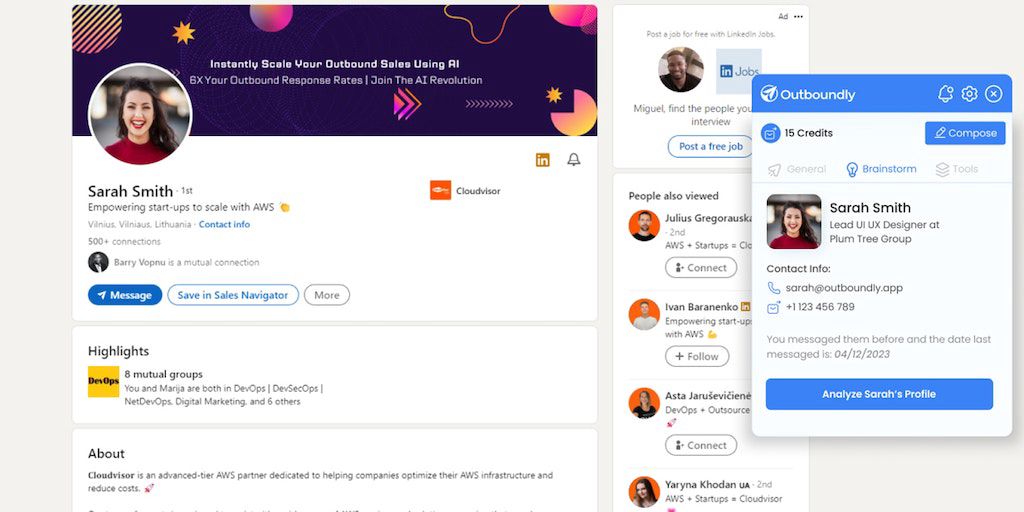Click Ivan Baranenko's name

[x=701, y=307]
